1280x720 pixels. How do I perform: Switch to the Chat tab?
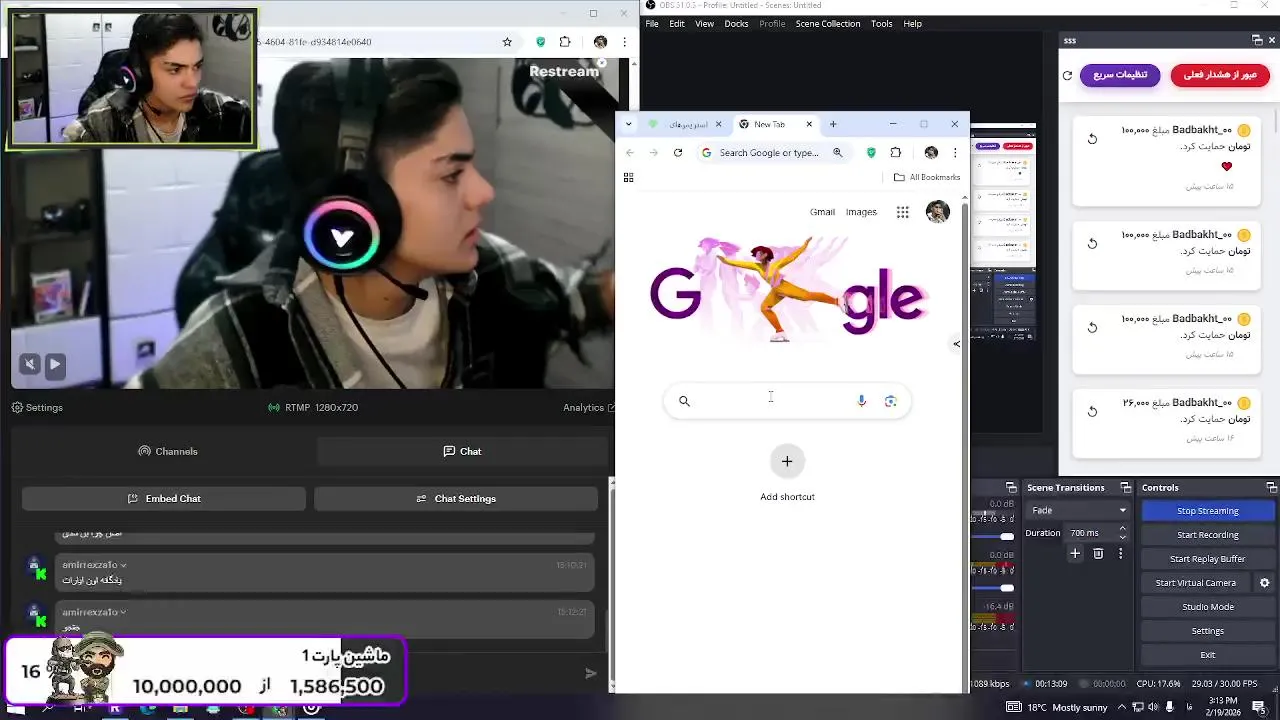point(462,451)
